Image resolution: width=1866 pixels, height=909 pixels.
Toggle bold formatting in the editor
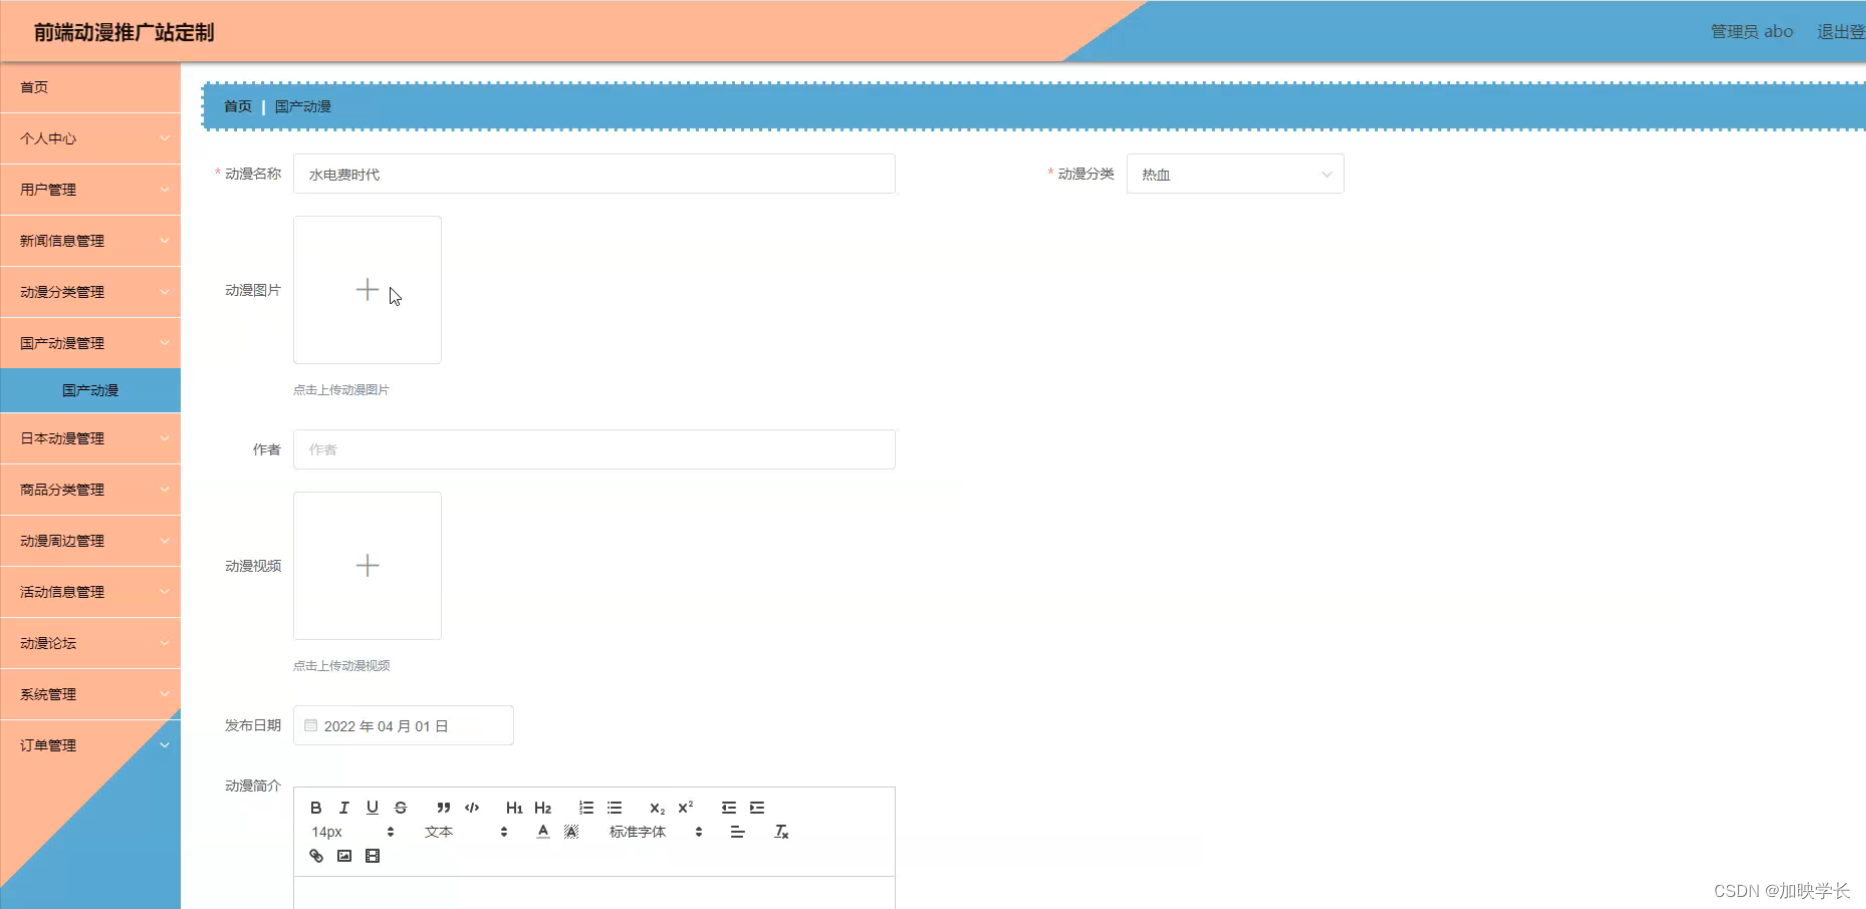point(316,807)
